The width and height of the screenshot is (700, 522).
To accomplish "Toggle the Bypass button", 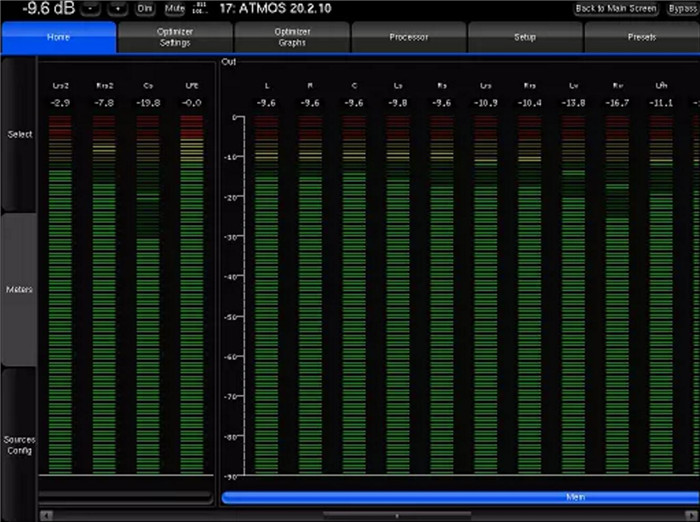I will point(683,8).
